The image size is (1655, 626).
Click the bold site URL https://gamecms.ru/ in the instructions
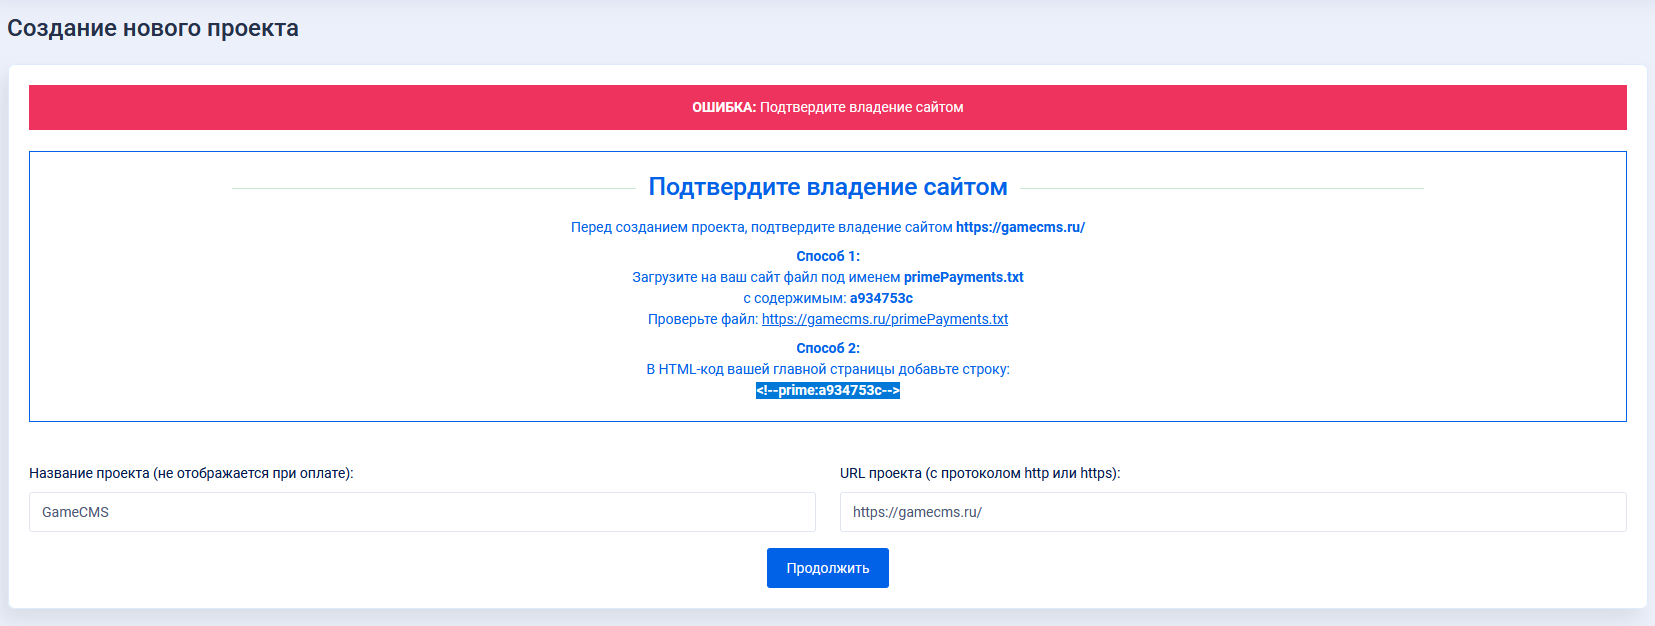tap(1020, 227)
